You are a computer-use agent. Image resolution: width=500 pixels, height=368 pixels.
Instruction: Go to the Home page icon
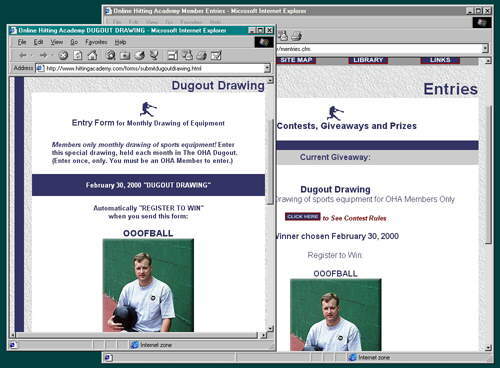[x=92, y=55]
